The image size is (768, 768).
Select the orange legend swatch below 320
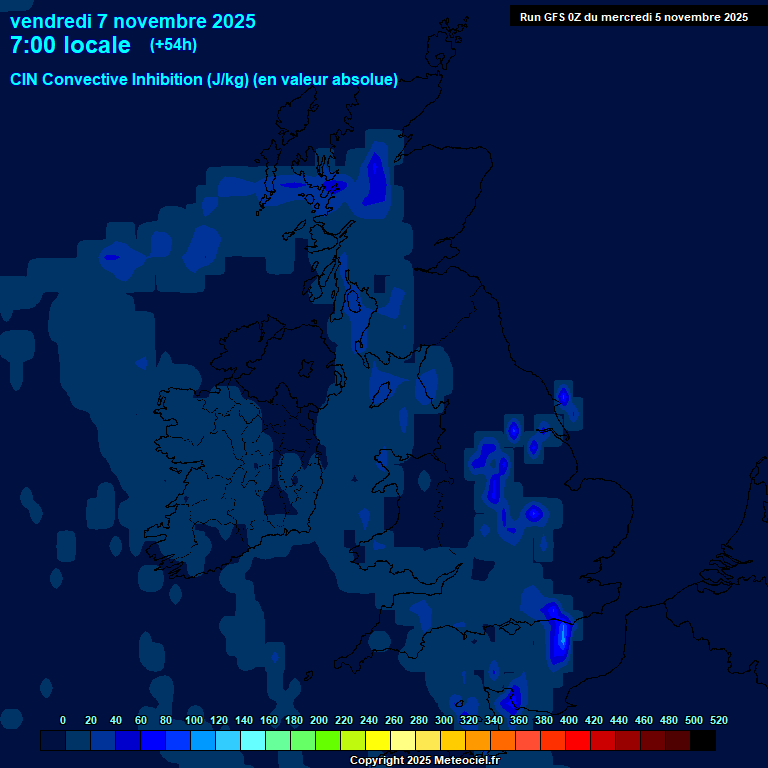coord(478,741)
